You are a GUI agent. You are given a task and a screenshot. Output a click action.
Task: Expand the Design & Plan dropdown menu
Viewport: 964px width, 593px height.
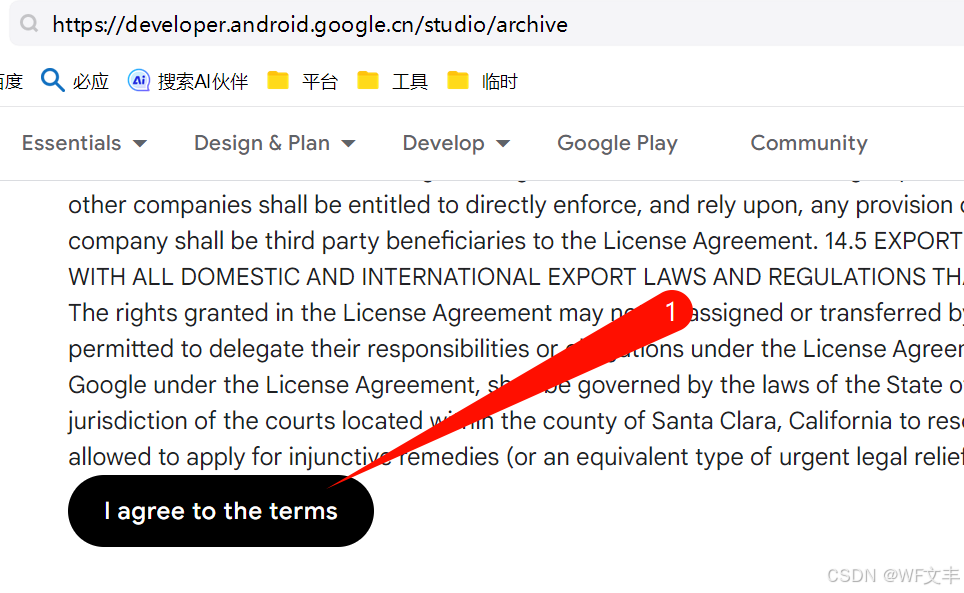click(x=275, y=143)
